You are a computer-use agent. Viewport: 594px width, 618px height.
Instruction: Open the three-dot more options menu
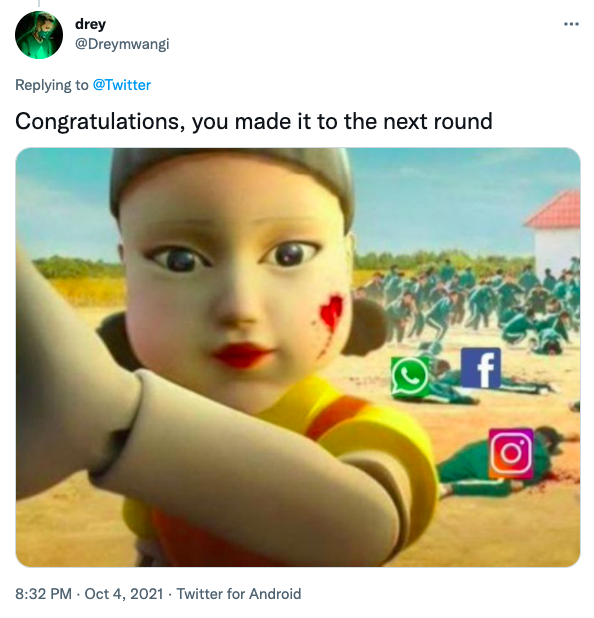[x=571, y=24]
